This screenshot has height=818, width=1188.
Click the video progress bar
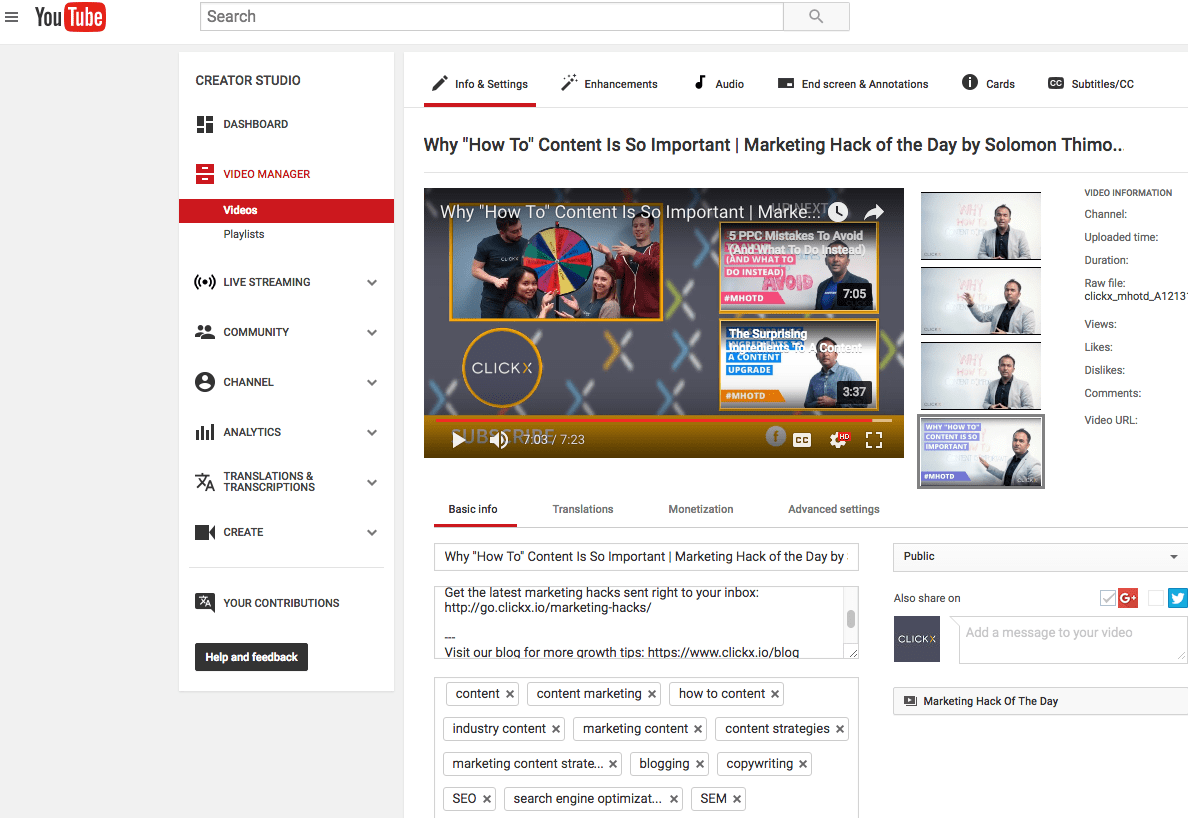(663, 420)
